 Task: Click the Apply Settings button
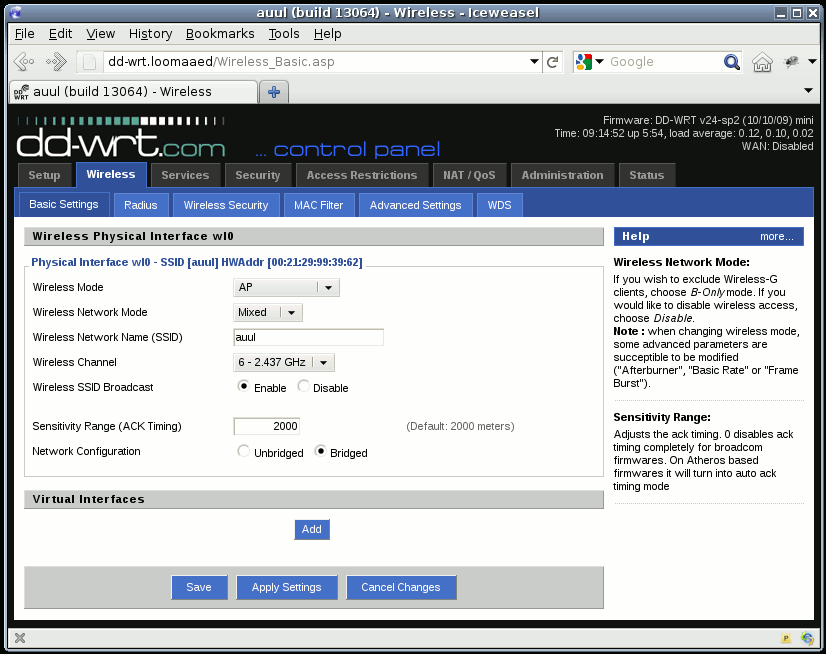point(287,588)
